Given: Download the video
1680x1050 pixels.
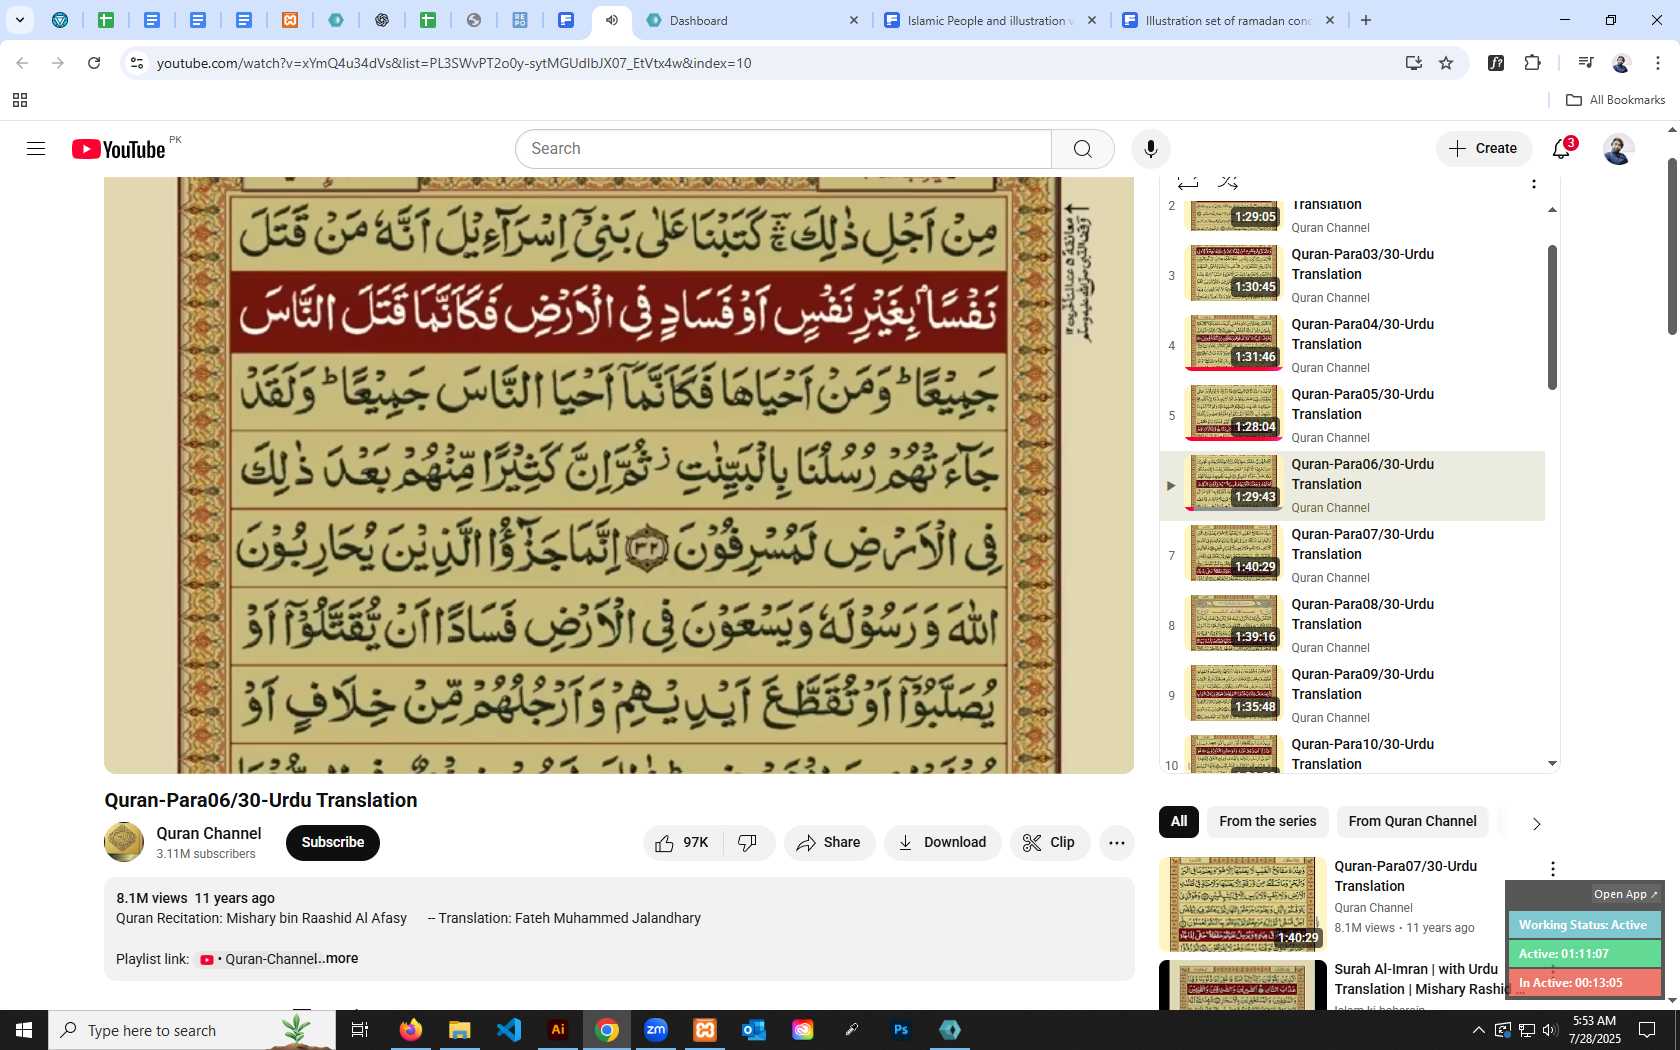Looking at the screenshot, I should click(x=942, y=843).
